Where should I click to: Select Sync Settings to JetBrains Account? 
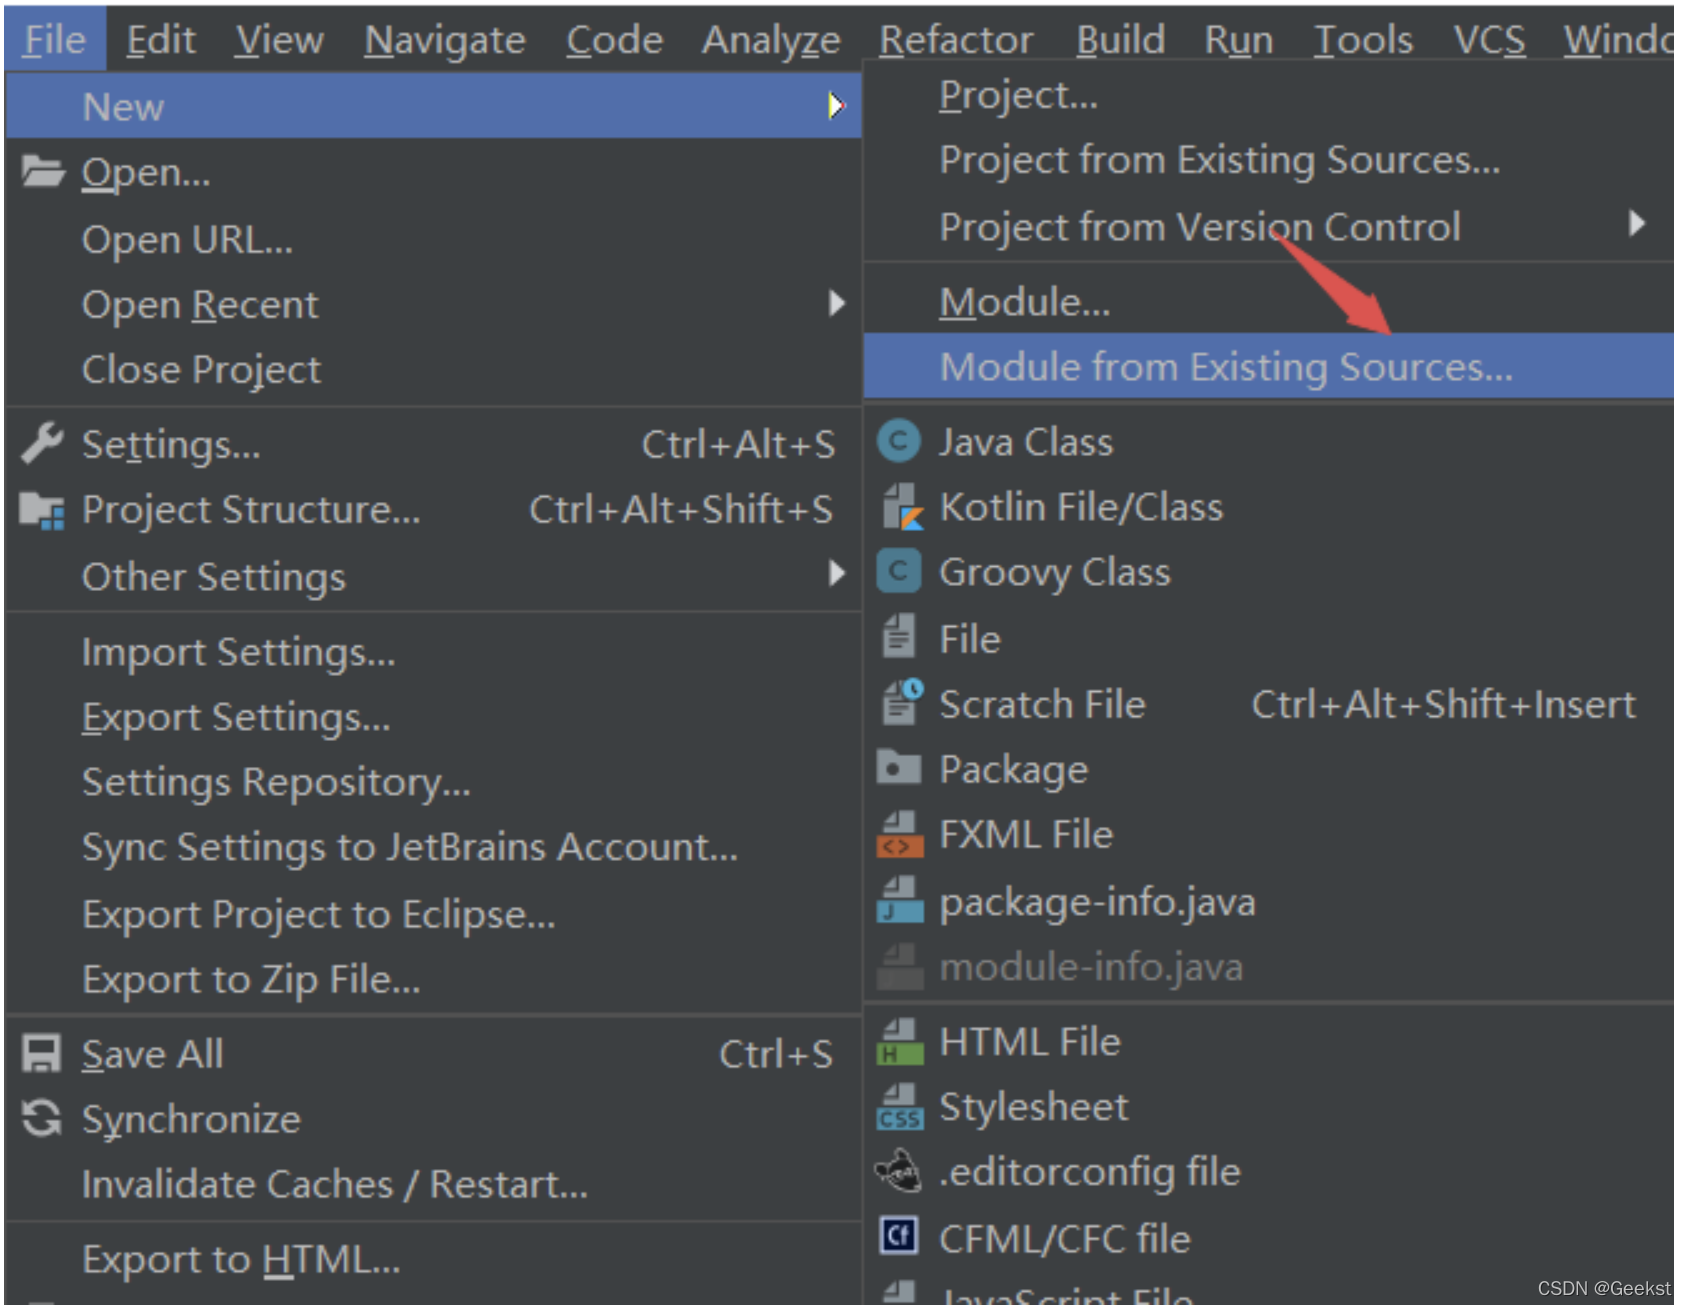click(x=433, y=847)
